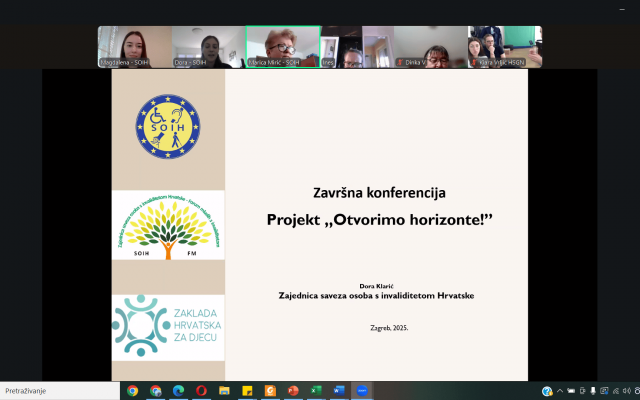Click the Zaklada Hrvatska za djecu logo

pyautogui.click(x=168, y=327)
